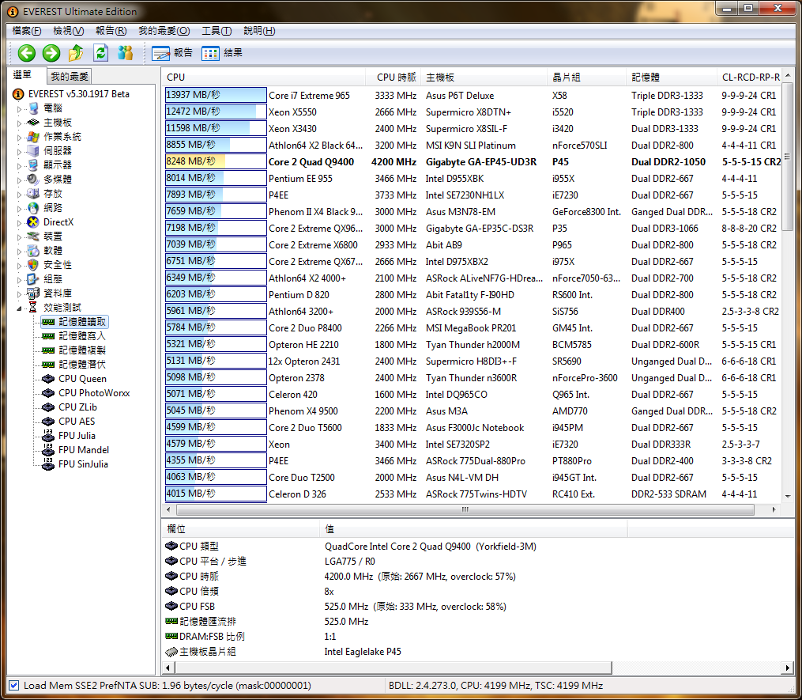
Task: Click the Refresh toolbar icon
Action: pos(101,53)
